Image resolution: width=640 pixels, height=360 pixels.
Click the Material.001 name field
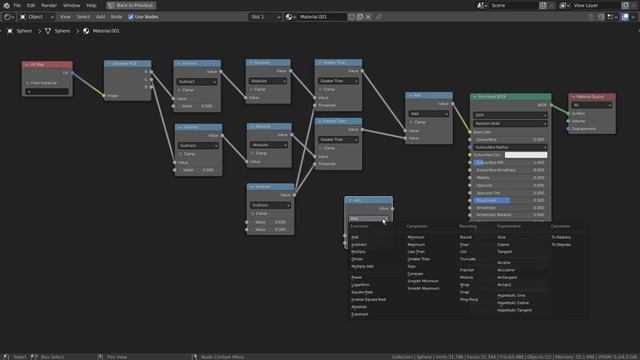tap(322, 17)
